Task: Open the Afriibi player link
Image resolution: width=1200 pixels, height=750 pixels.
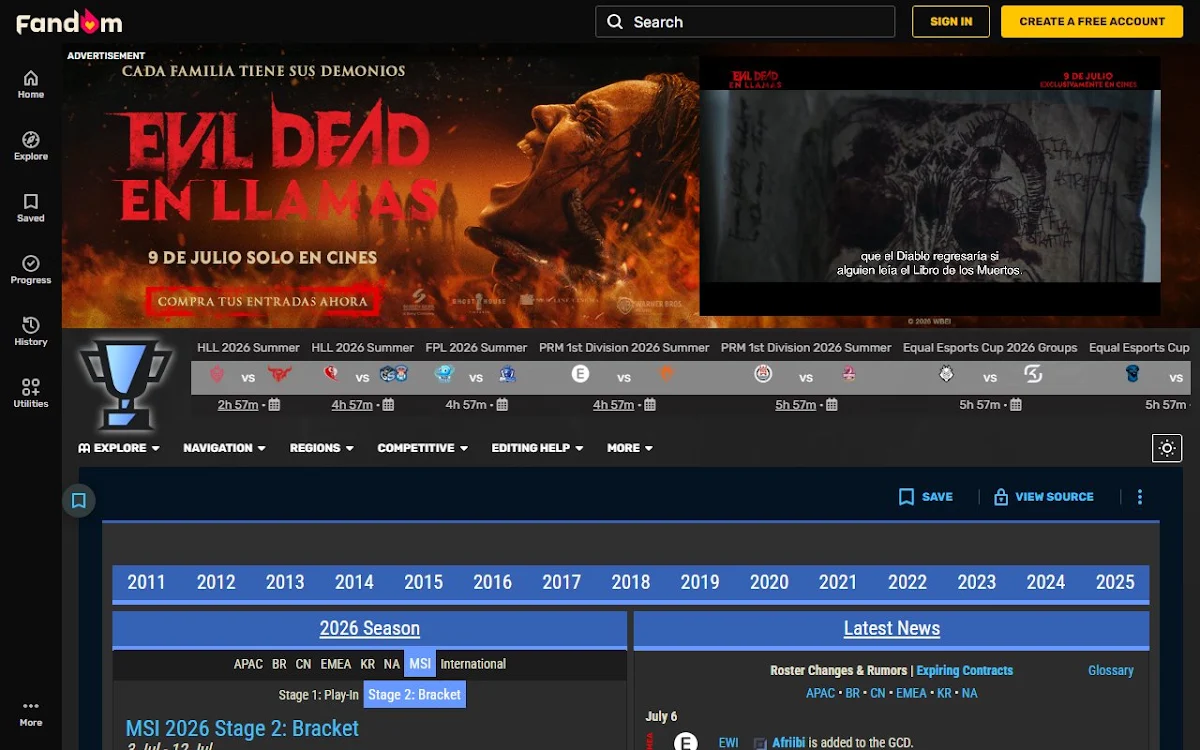Action: [789, 743]
